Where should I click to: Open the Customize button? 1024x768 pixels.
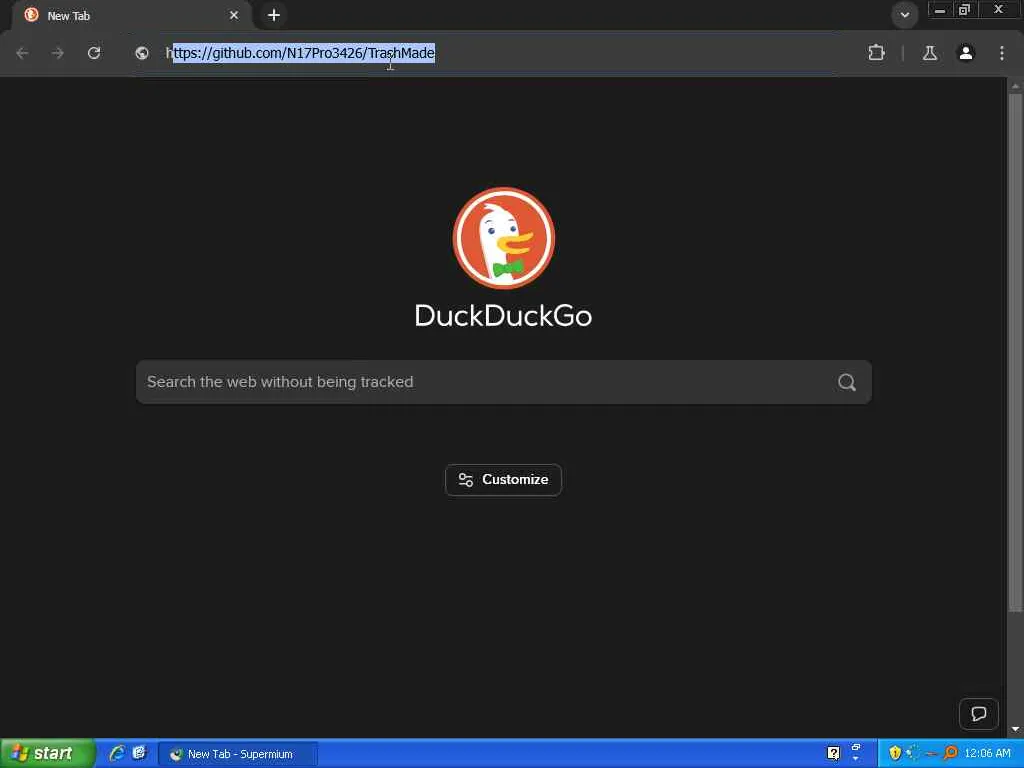504,480
